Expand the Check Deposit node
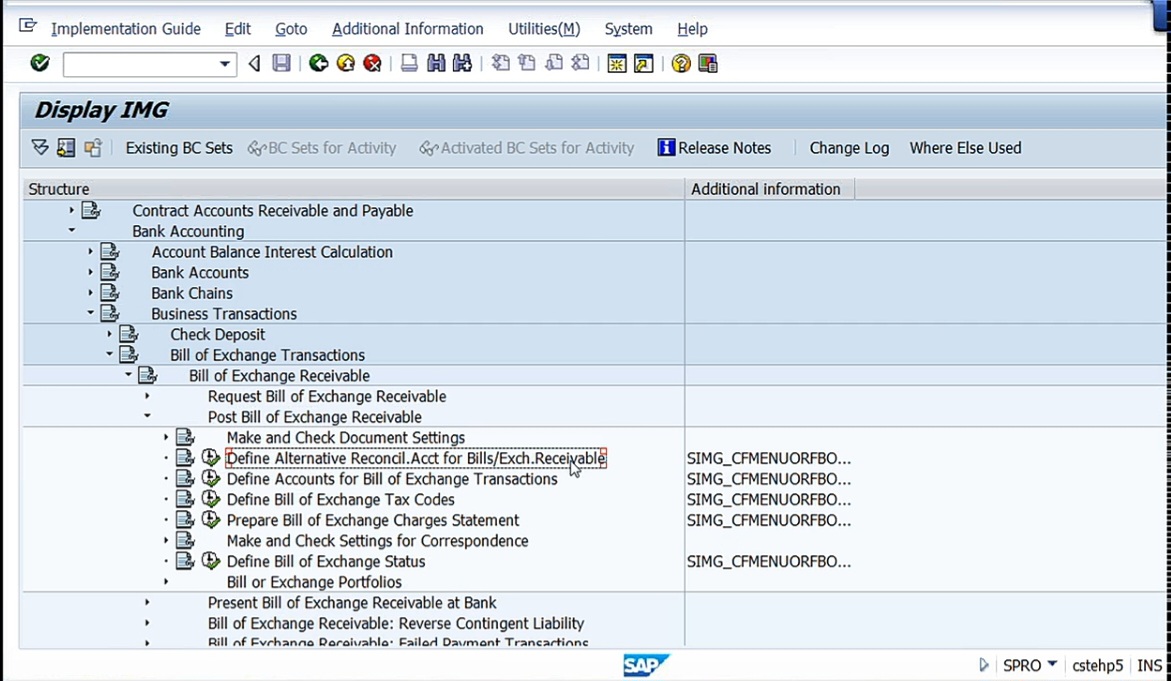The image size is (1171, 681). point(109,334)
